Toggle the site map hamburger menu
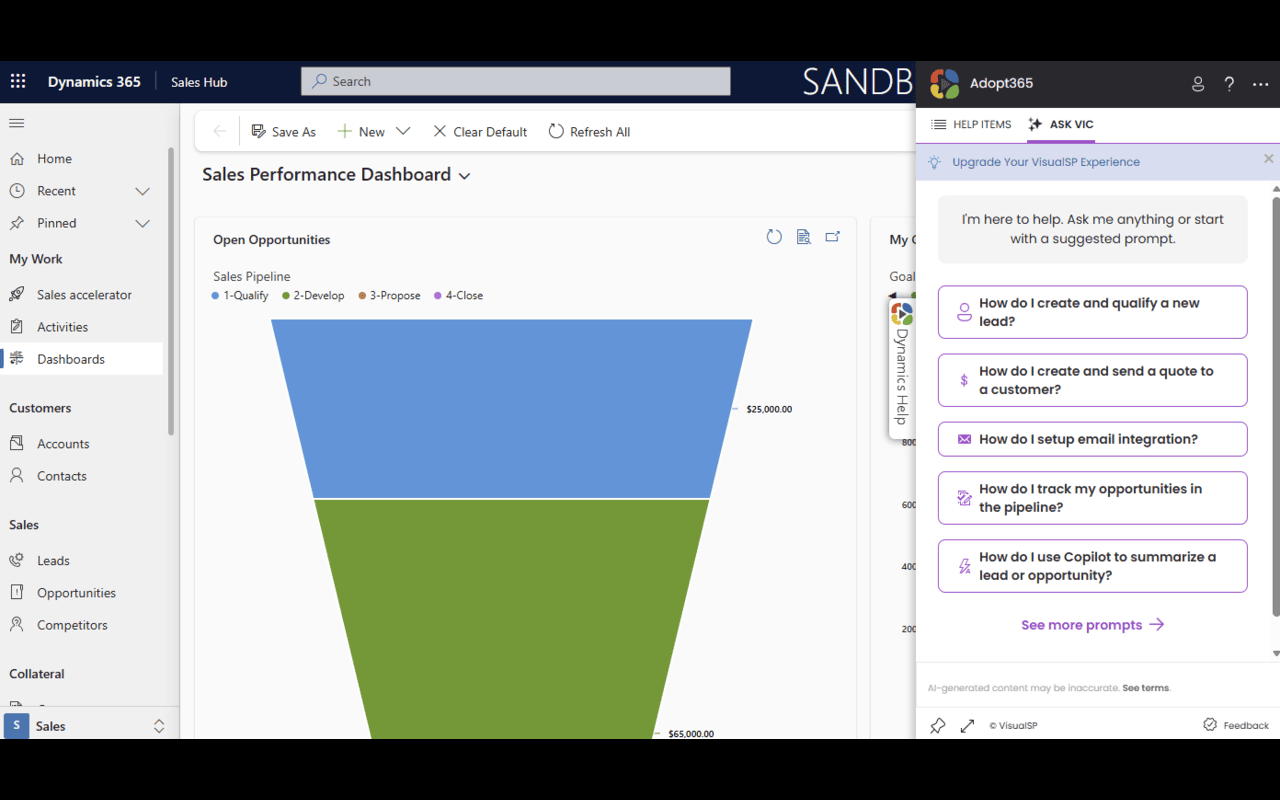Image resolution: width=1280 pixels, height=800 pixels. tap(16, 123)
